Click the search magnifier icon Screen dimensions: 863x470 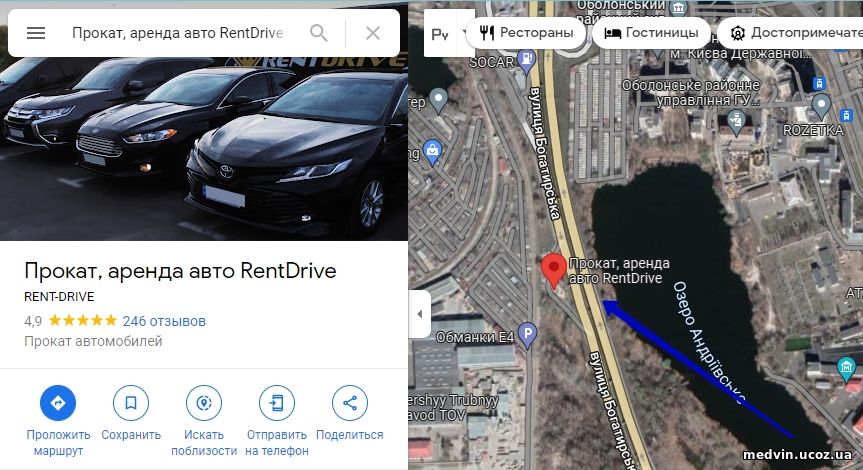(319, 33)
